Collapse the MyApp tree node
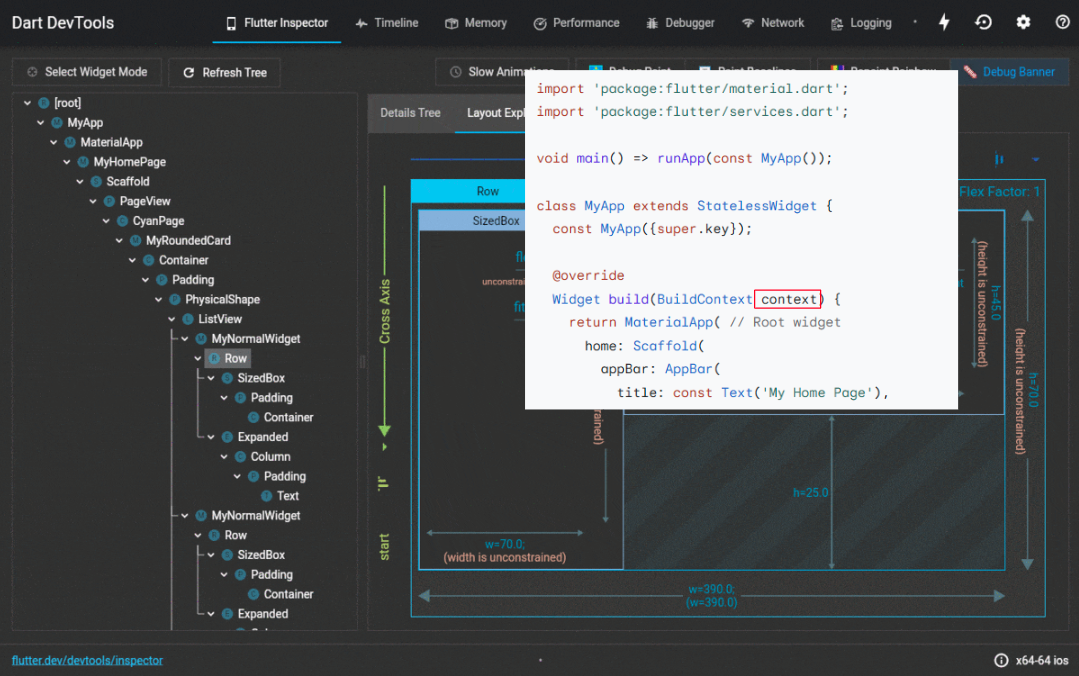The width and height of the screenshot is (1079, 676). (41, 123)
